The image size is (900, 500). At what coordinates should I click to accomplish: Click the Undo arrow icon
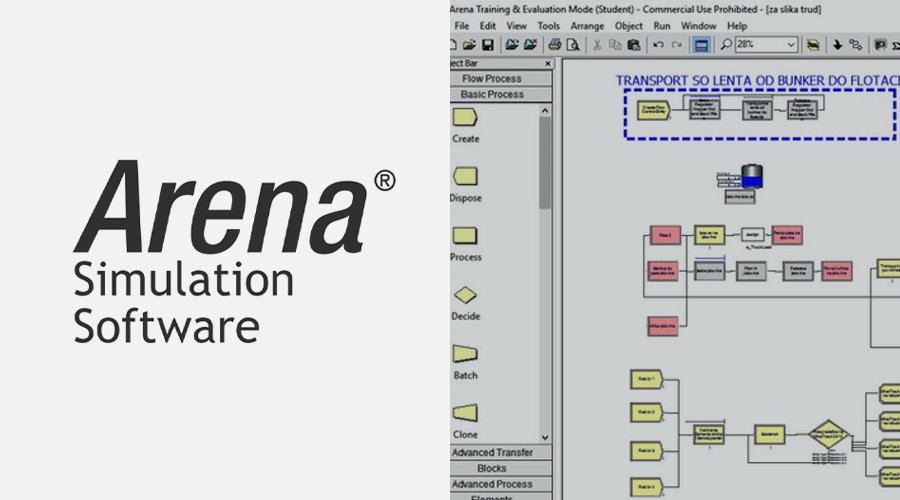658,45
